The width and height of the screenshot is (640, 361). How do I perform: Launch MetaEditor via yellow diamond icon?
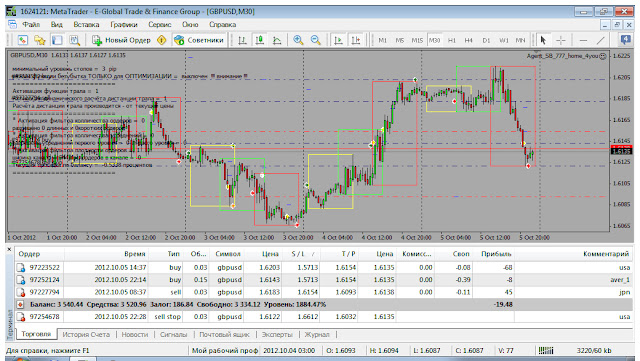[162, 40]
